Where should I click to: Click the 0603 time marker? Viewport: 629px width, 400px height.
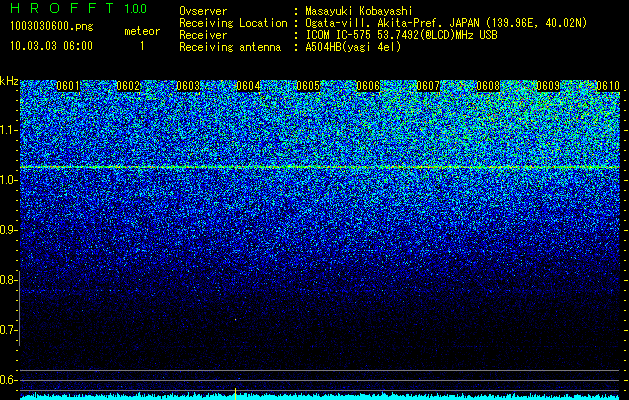pyautogui.click(x=188, y=86)
